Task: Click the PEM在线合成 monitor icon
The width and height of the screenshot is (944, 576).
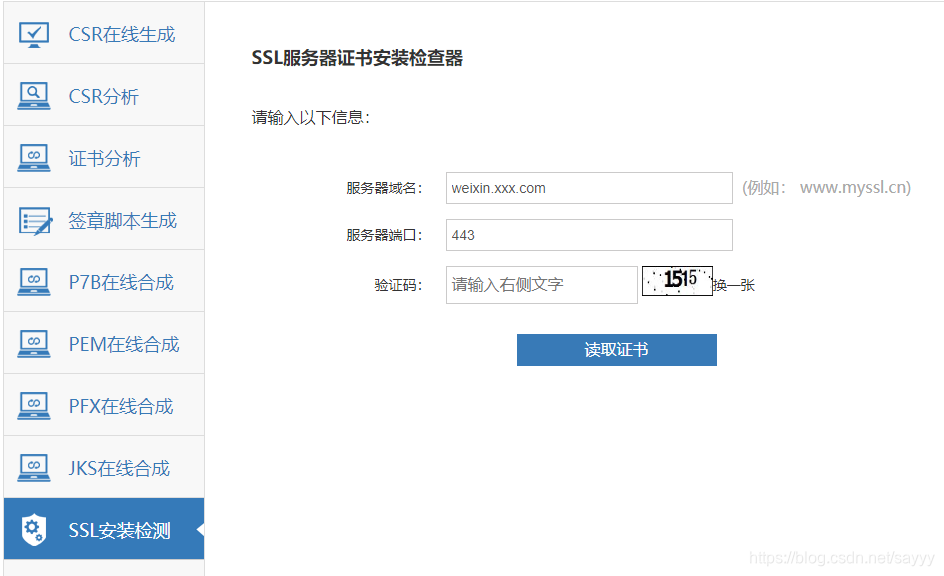Action: 33,343
